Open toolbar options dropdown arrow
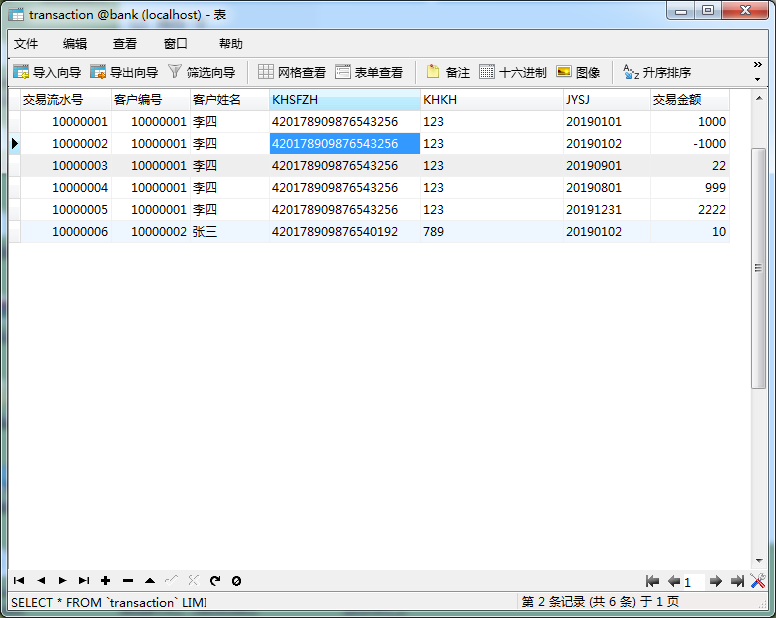Image resolution: width=776 pixels, height=618 pixels. (x=757, y=79)
